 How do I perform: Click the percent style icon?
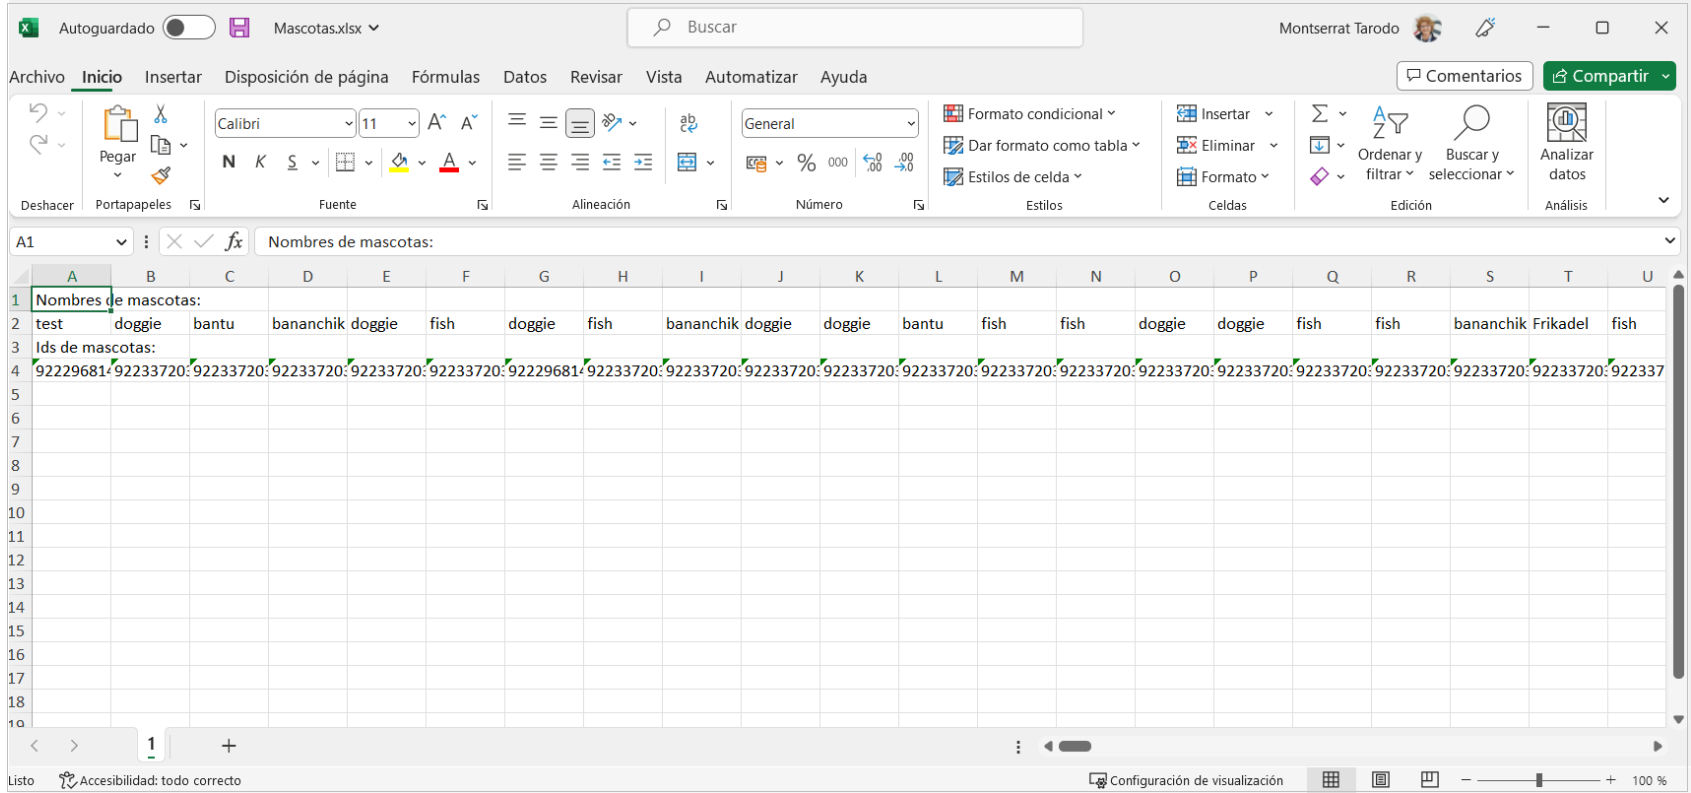point(806,162)
